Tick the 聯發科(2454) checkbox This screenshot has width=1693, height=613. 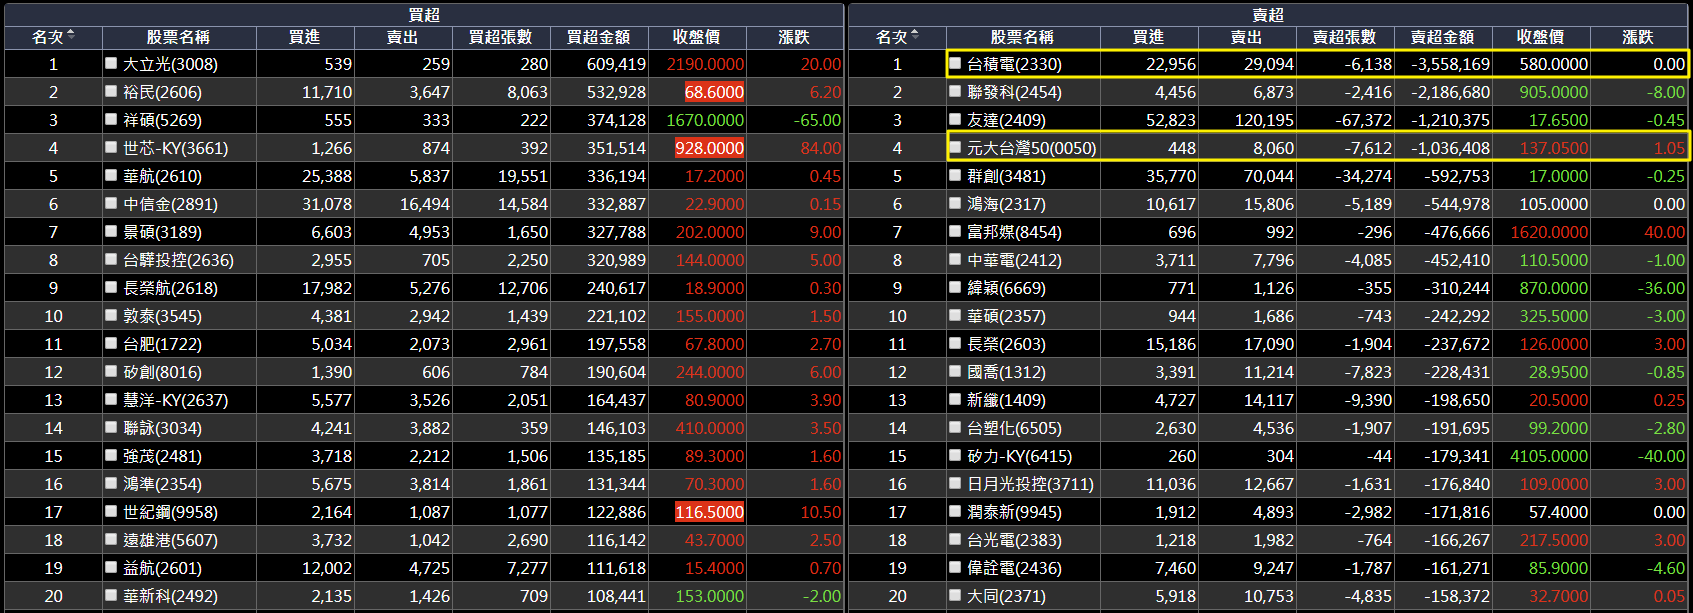point(955,91)
